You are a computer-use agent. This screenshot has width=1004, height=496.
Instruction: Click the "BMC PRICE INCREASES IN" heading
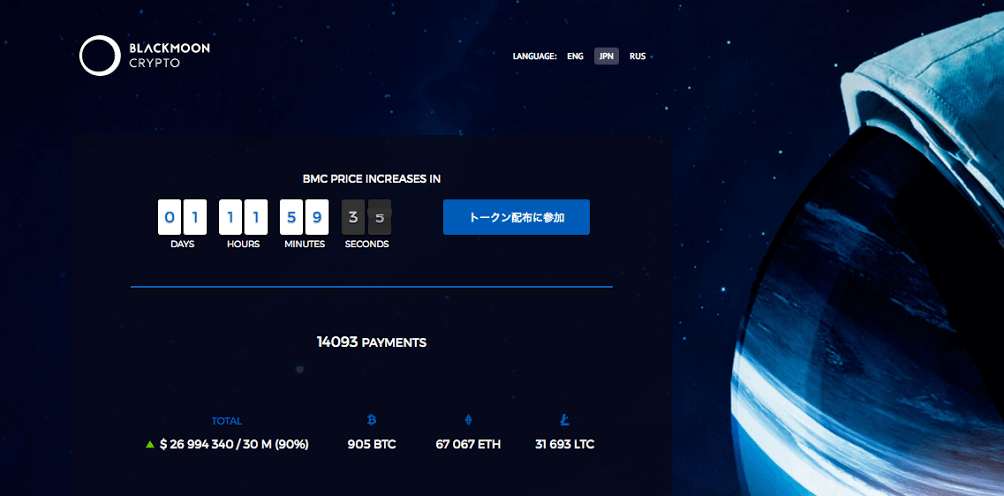coord(371,179)
